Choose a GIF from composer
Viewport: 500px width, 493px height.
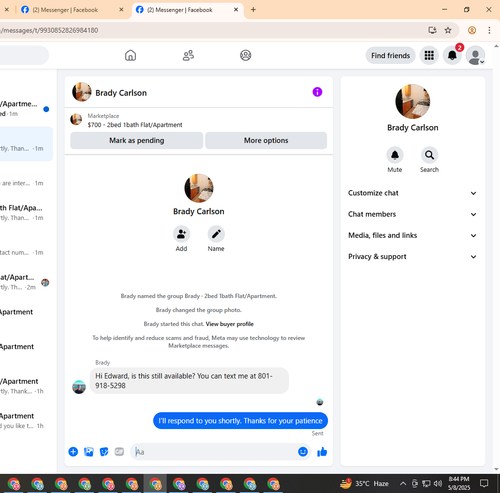[x=119, y=452]
